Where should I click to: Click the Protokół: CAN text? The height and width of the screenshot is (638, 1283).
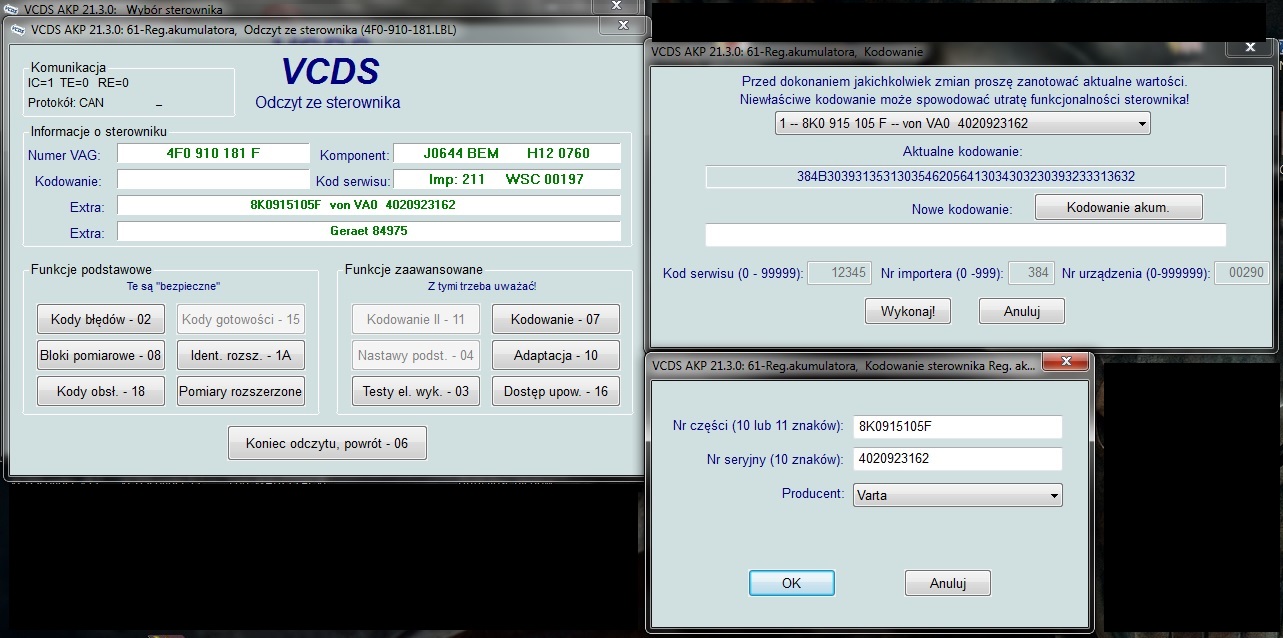coord(66,102)
